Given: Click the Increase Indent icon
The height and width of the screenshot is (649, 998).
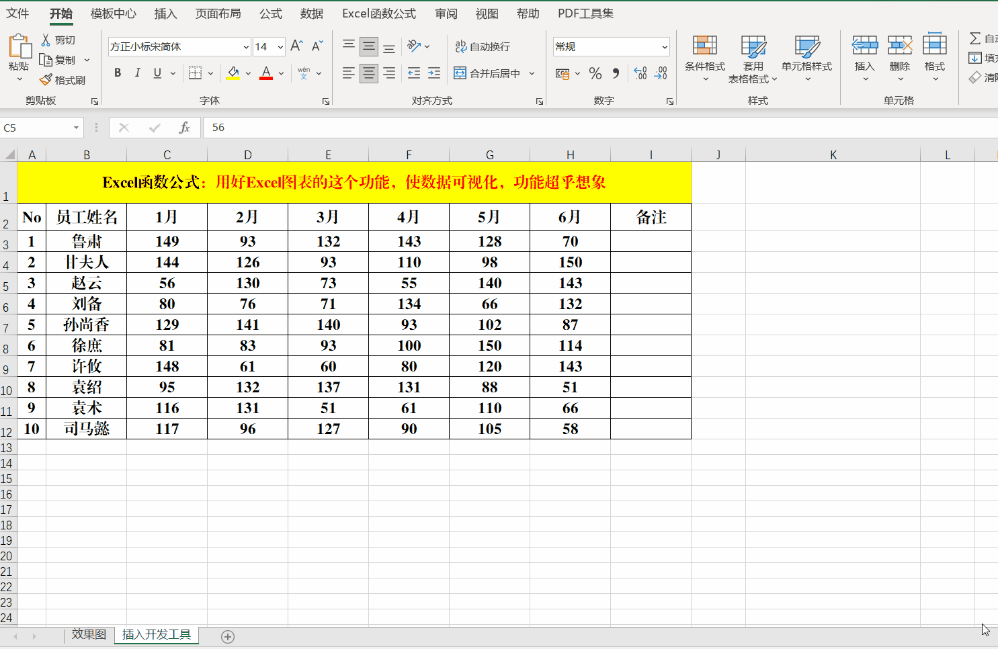Looking at the screenshot, I should (434, 73).
